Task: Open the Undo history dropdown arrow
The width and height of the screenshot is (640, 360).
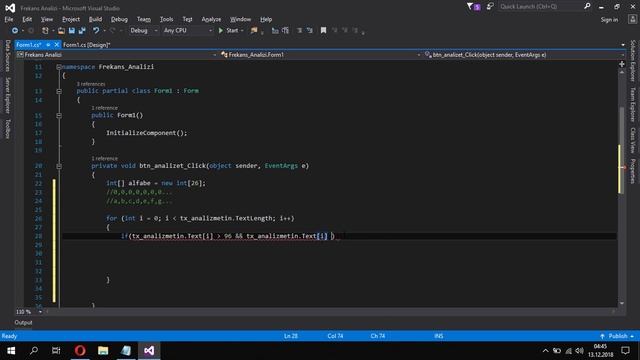Action: pos(104,31)
